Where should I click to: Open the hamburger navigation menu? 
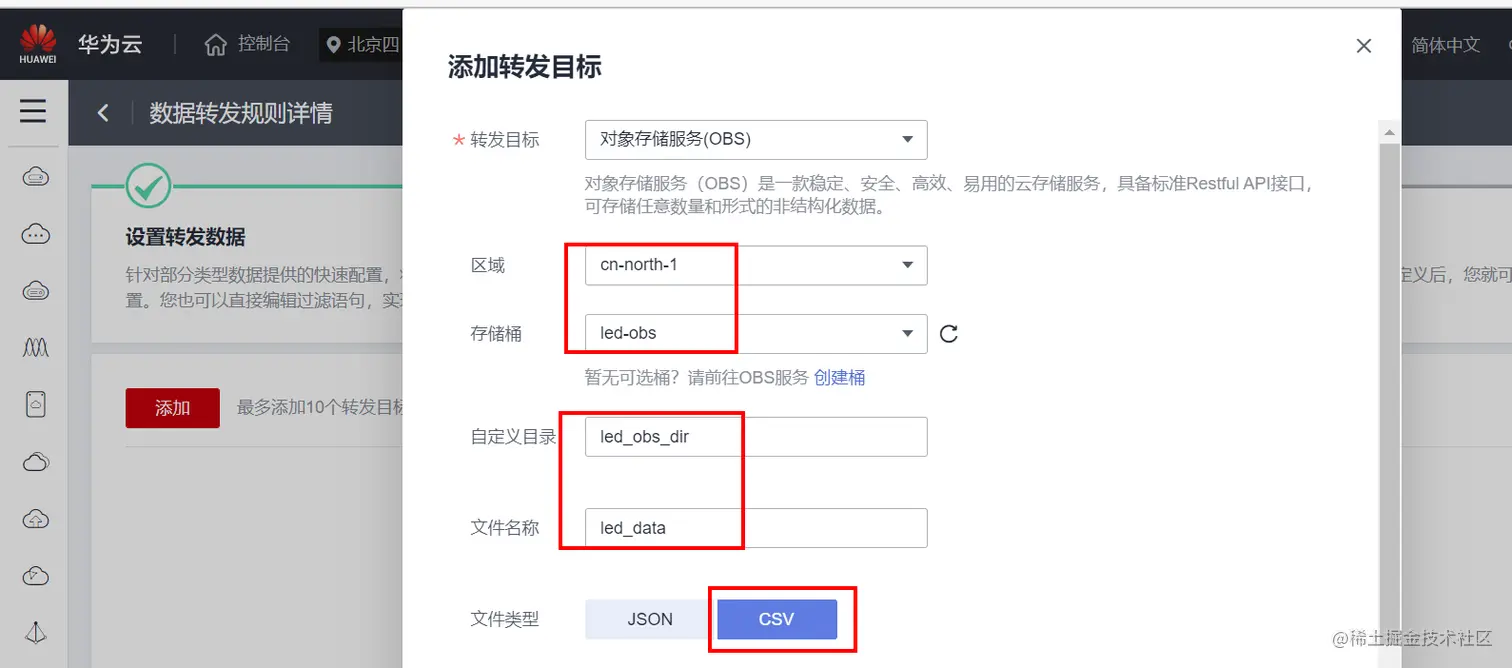tap(33, 111)
